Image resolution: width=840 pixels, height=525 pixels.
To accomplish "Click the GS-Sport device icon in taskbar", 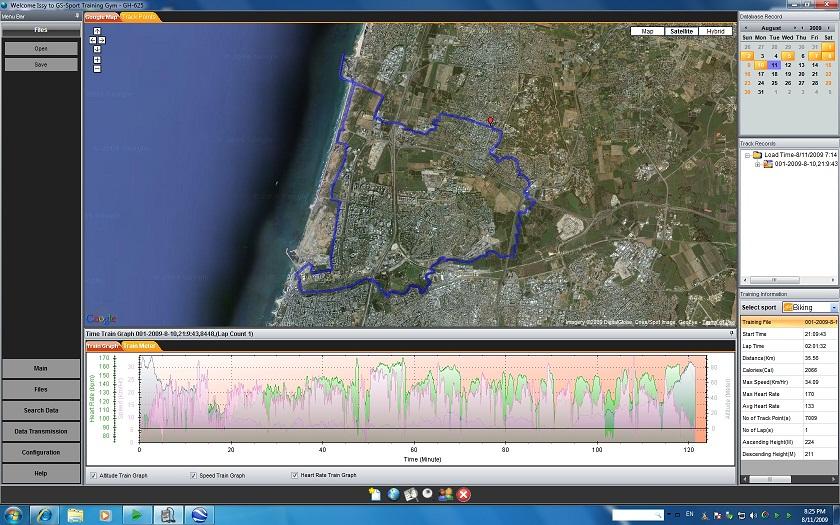I will coord(168,515).
